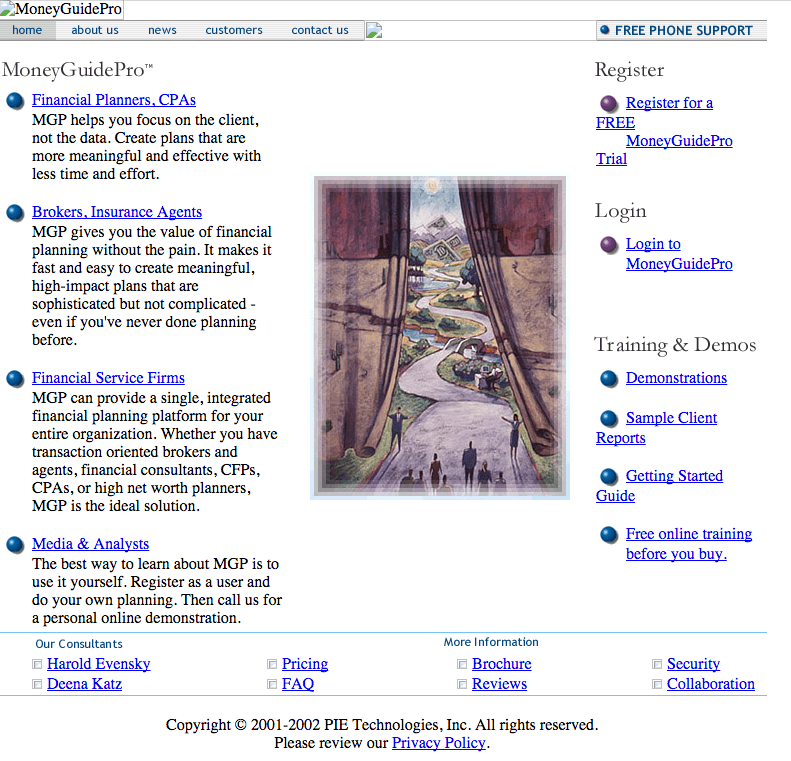Review the Privacy Policy link
The height and width of the screenshot is (761, 791).
click(x=439, y=743)
